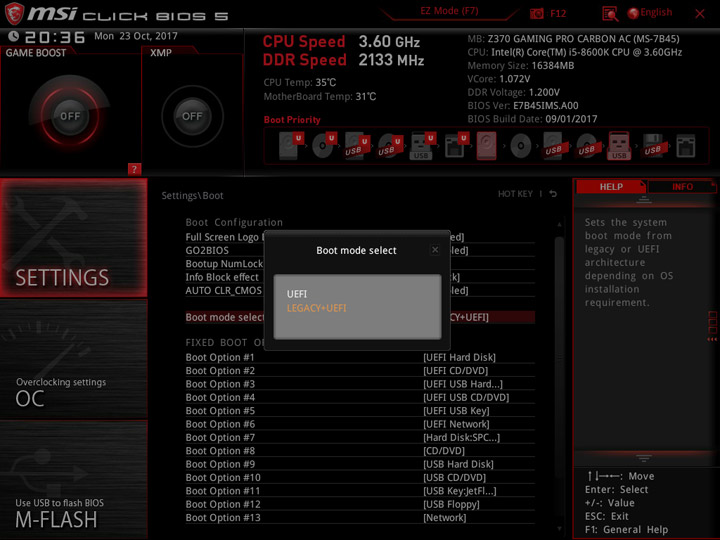Screen dimensions: 720x540
Task: Click the HOT KEY label
Action: [x=515, y=194]
